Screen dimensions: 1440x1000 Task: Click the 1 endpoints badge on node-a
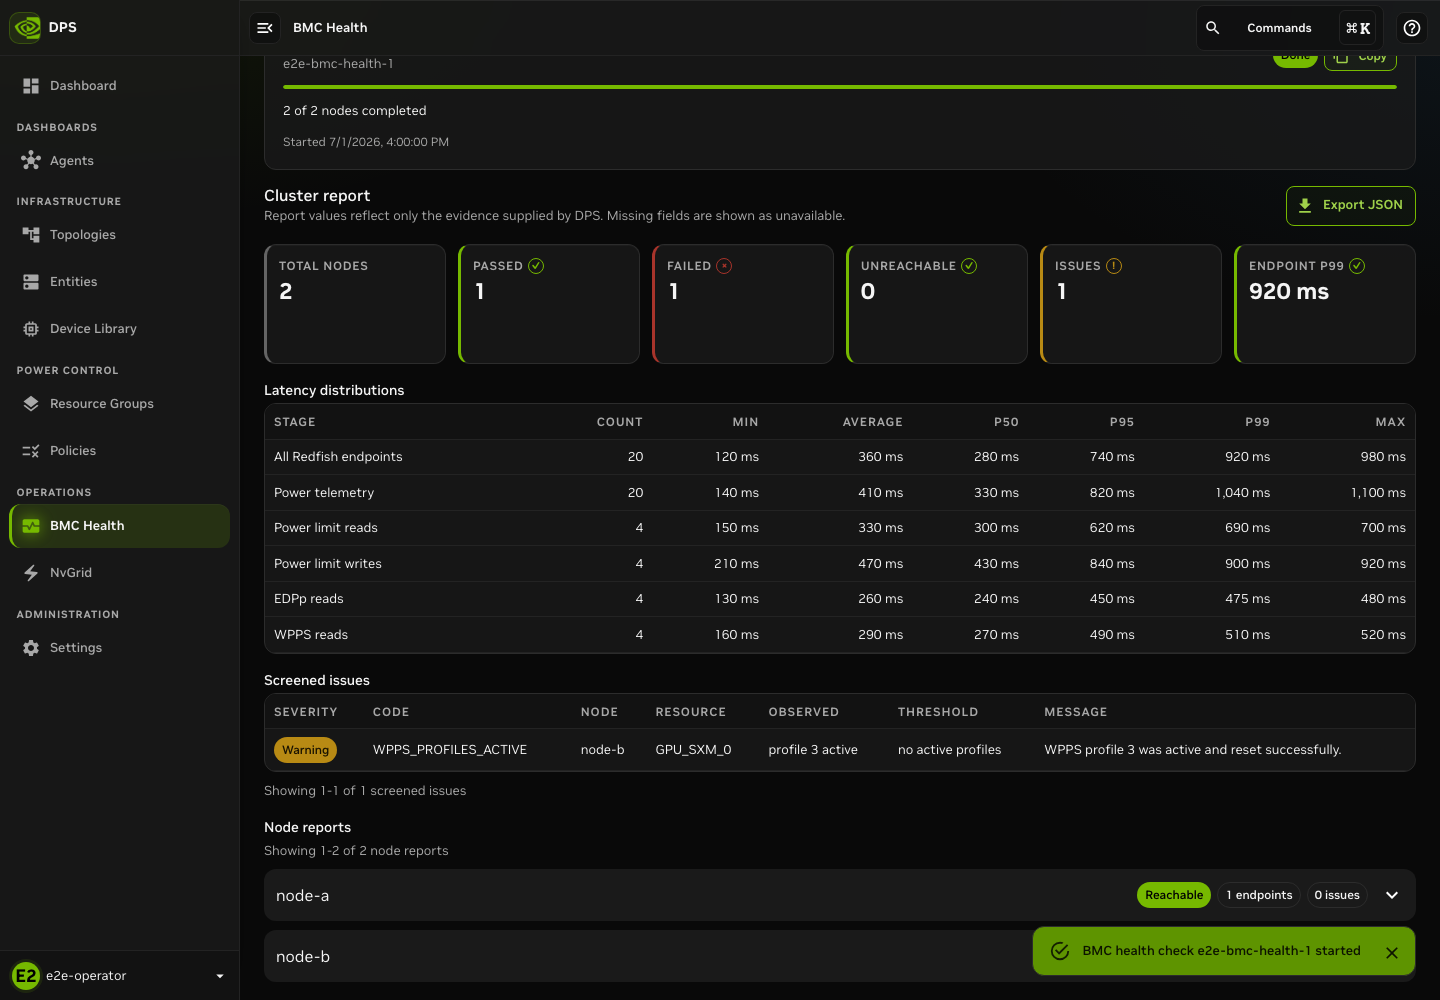click(x=1259, y=895)
